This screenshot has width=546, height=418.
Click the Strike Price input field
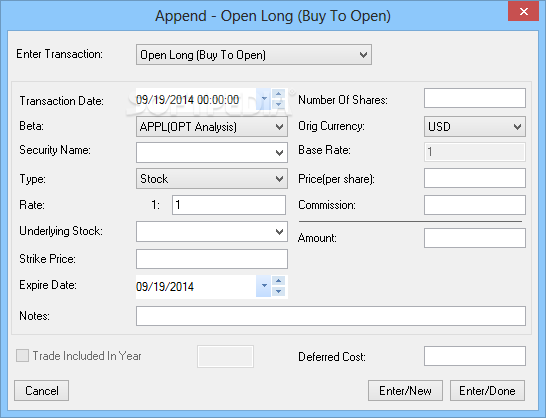tap(212, 259)
